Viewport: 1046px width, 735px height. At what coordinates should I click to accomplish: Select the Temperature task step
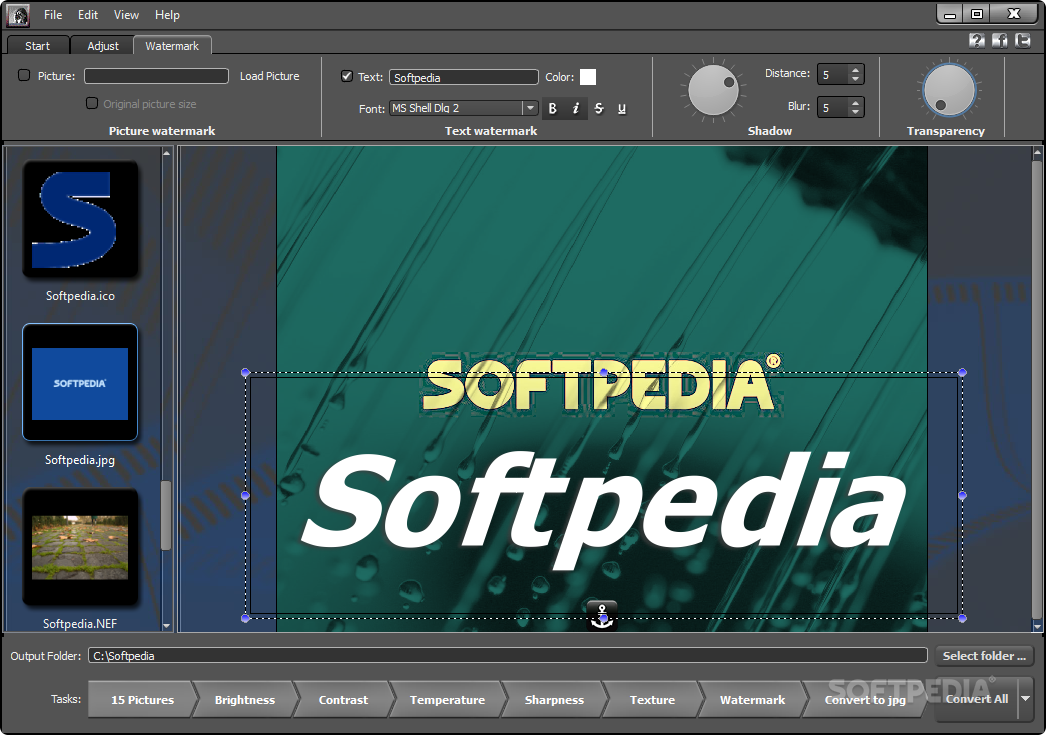click(447, 700)
